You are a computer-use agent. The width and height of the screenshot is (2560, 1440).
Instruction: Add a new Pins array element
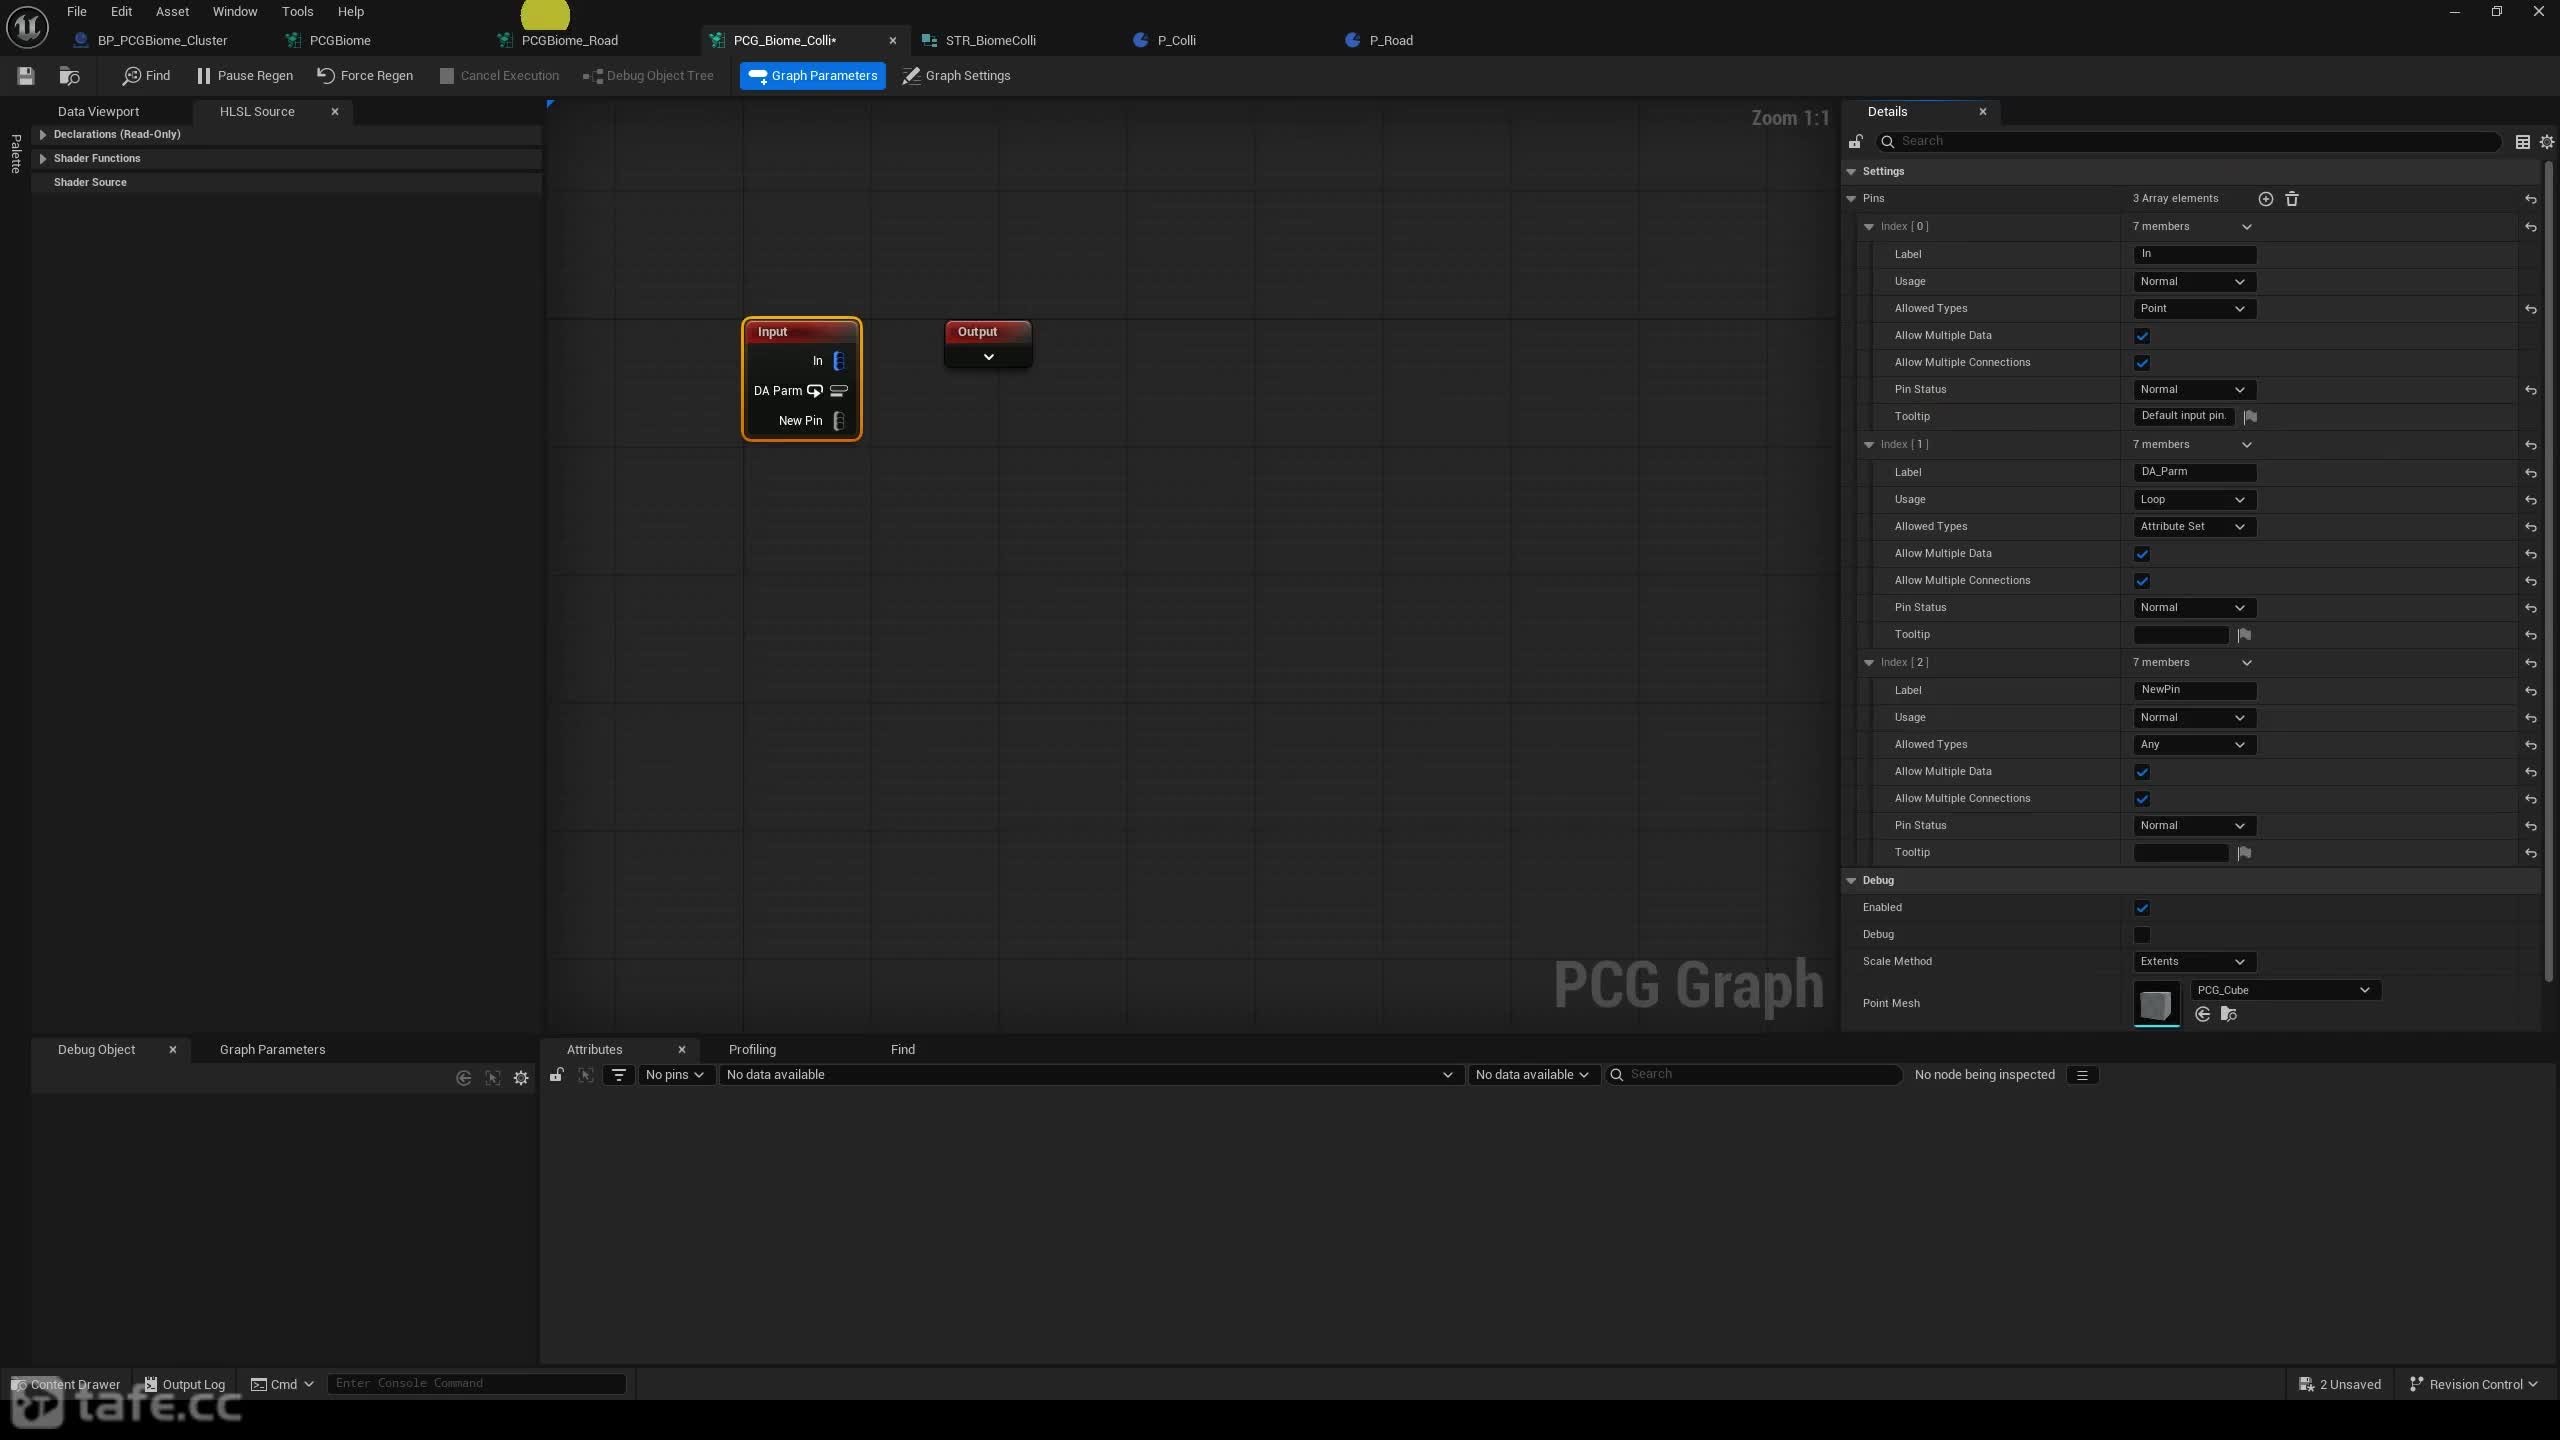pyautogui.click(x=2266, y=199)
